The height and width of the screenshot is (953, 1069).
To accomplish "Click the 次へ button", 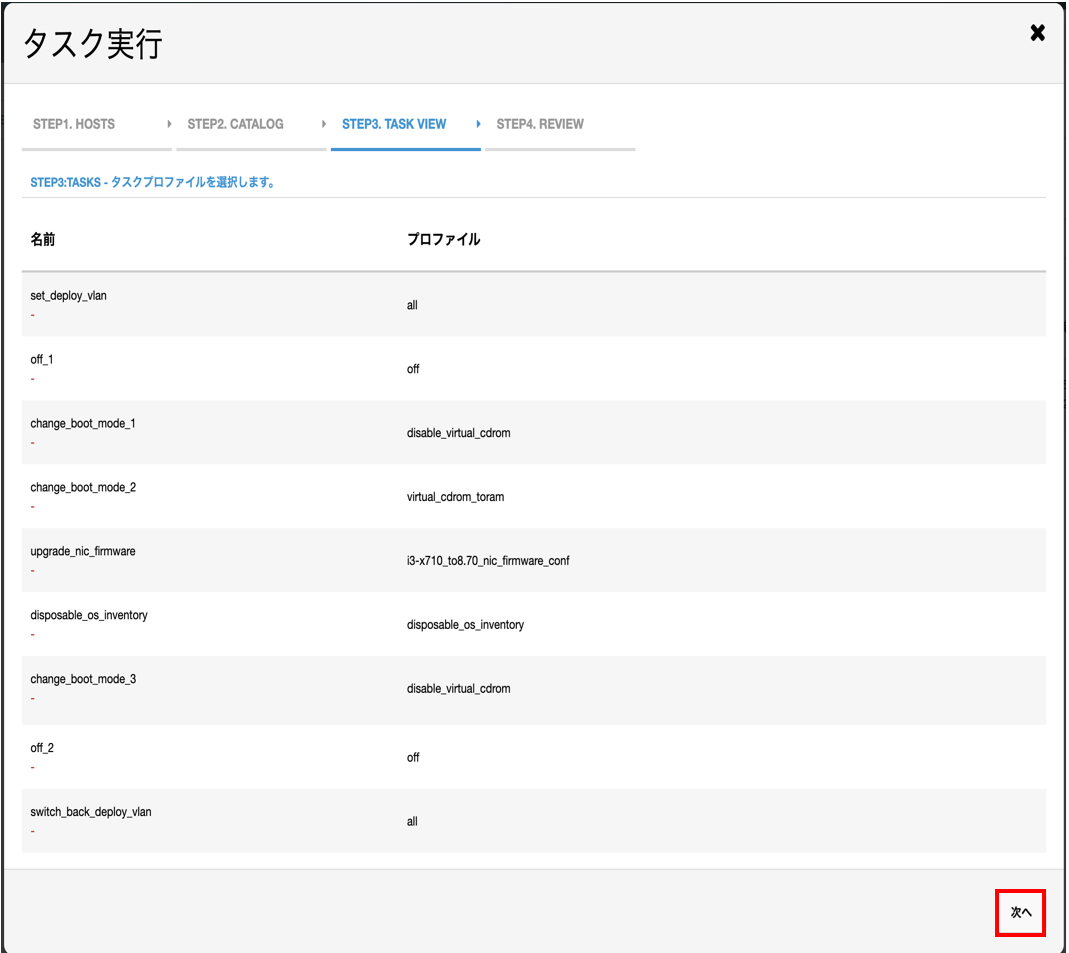I will [x=1020, y=913].
